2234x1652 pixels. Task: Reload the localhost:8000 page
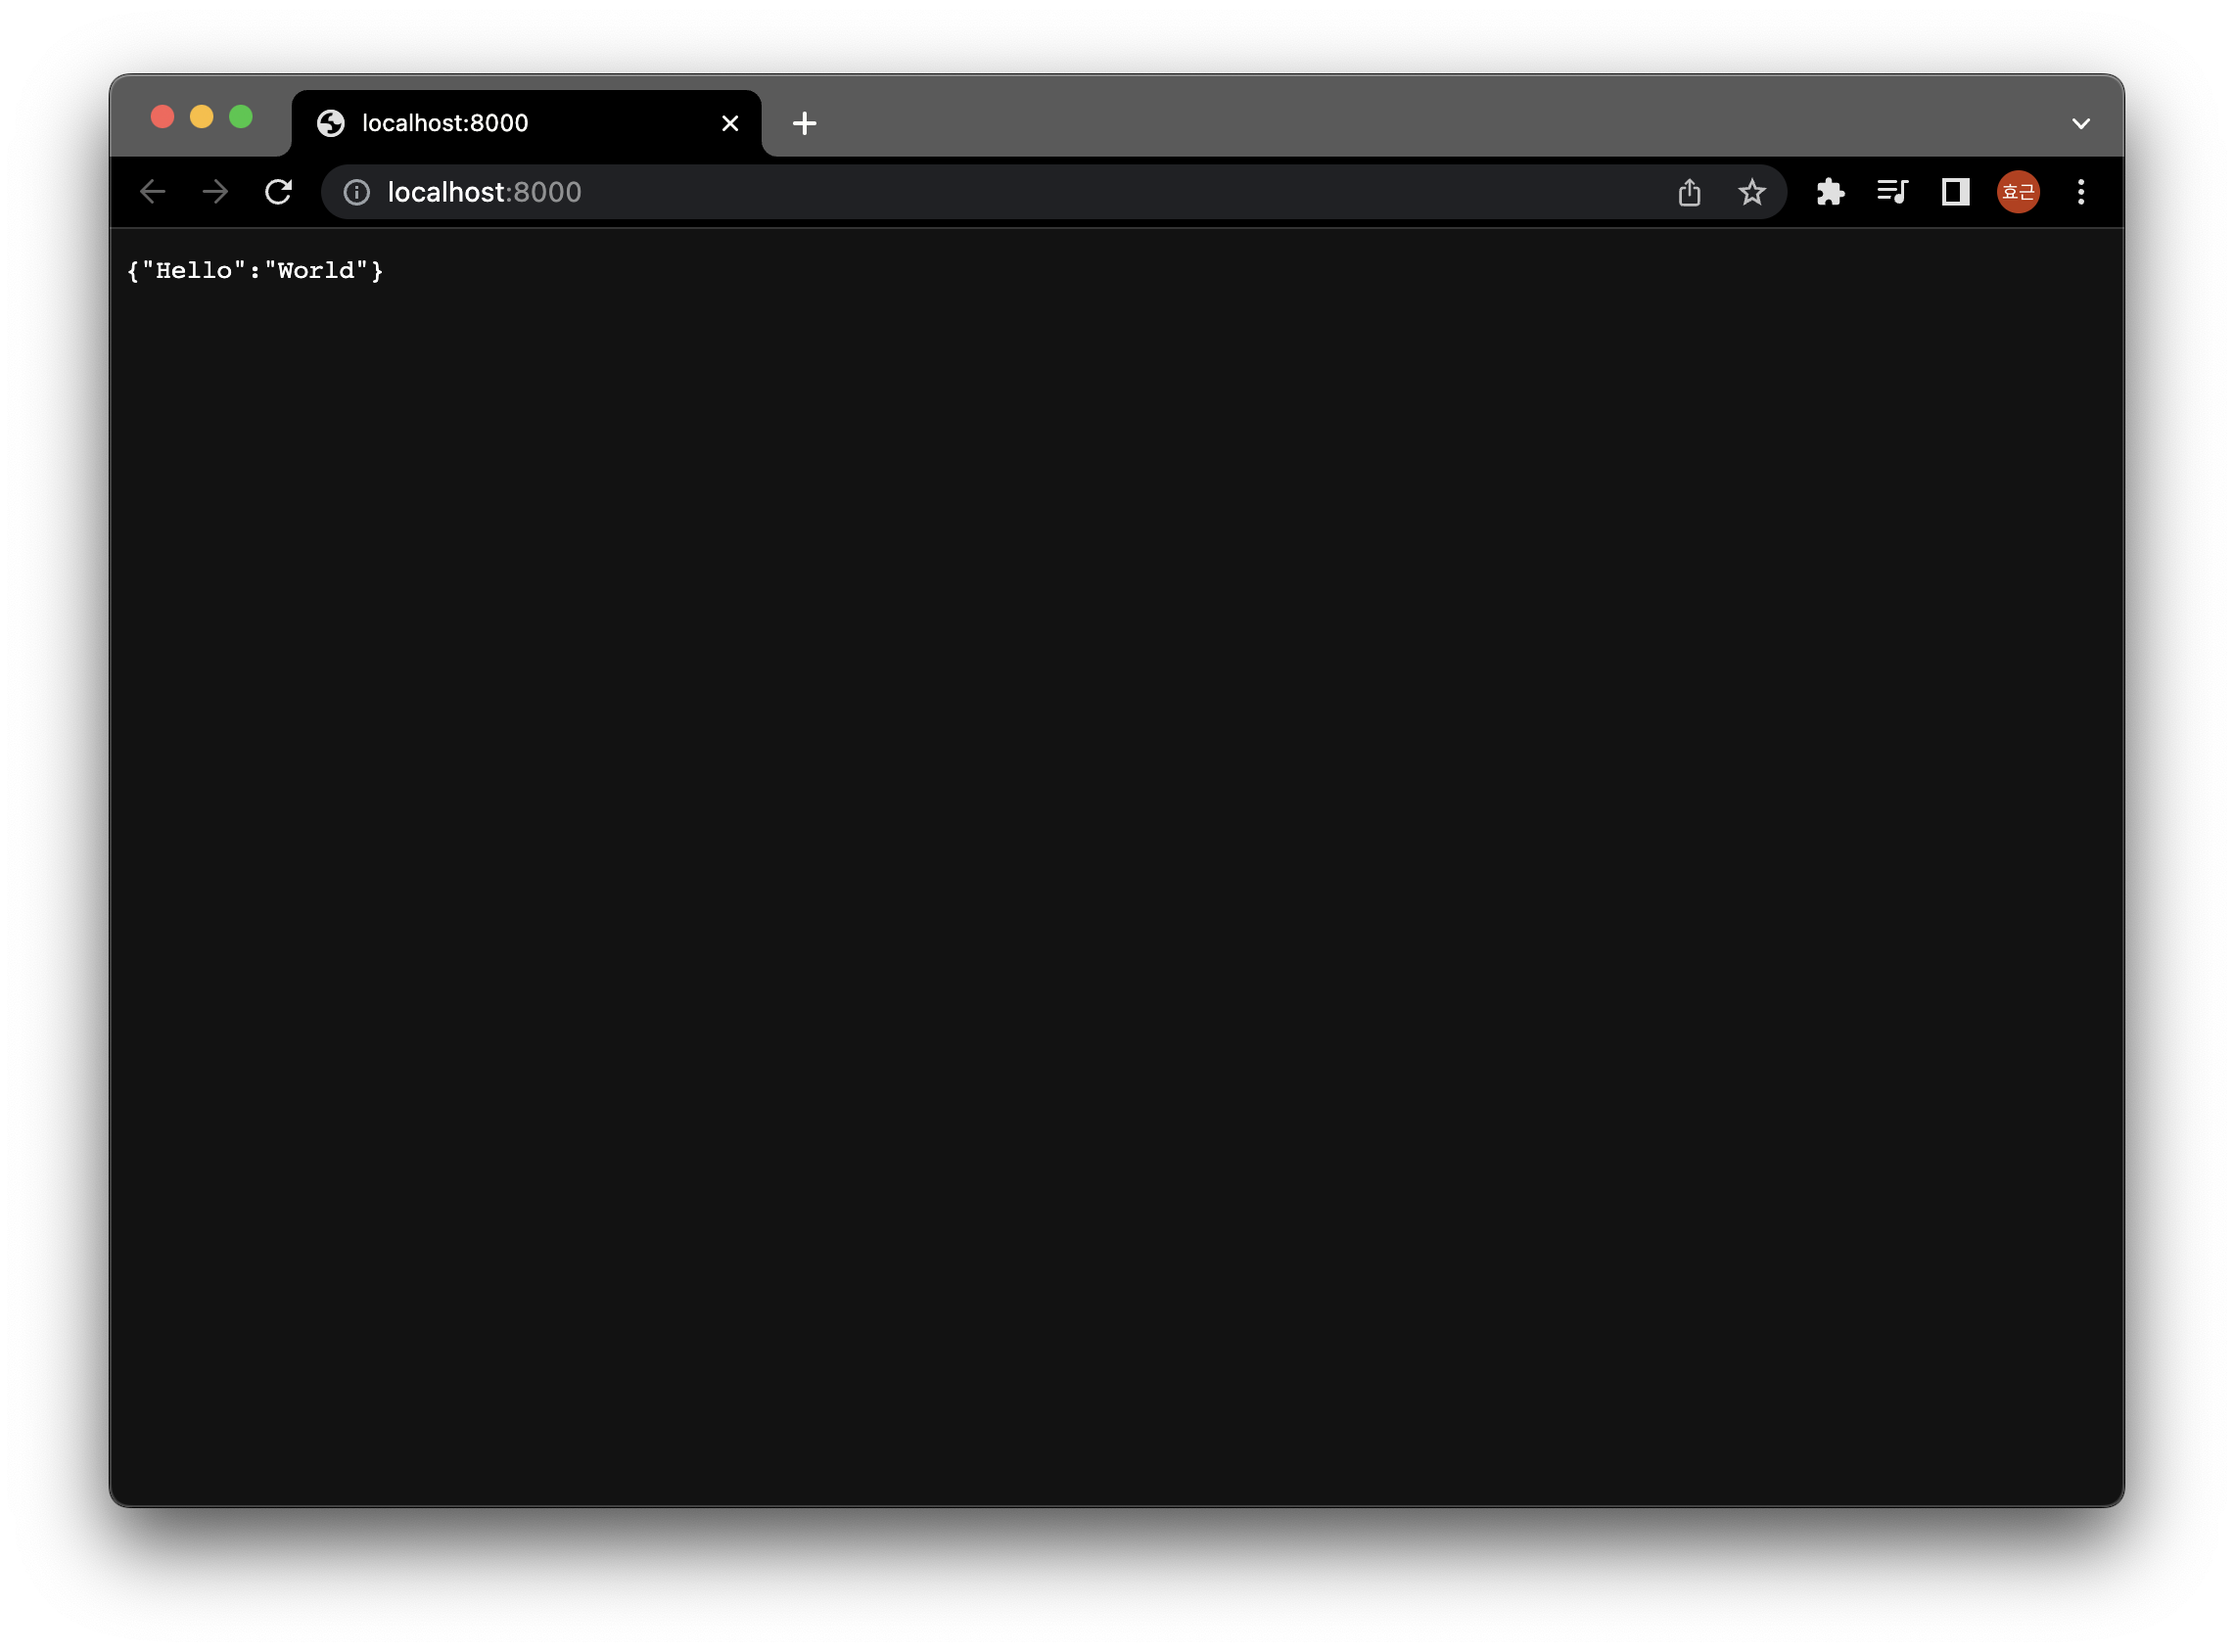[x=278, y=192]
